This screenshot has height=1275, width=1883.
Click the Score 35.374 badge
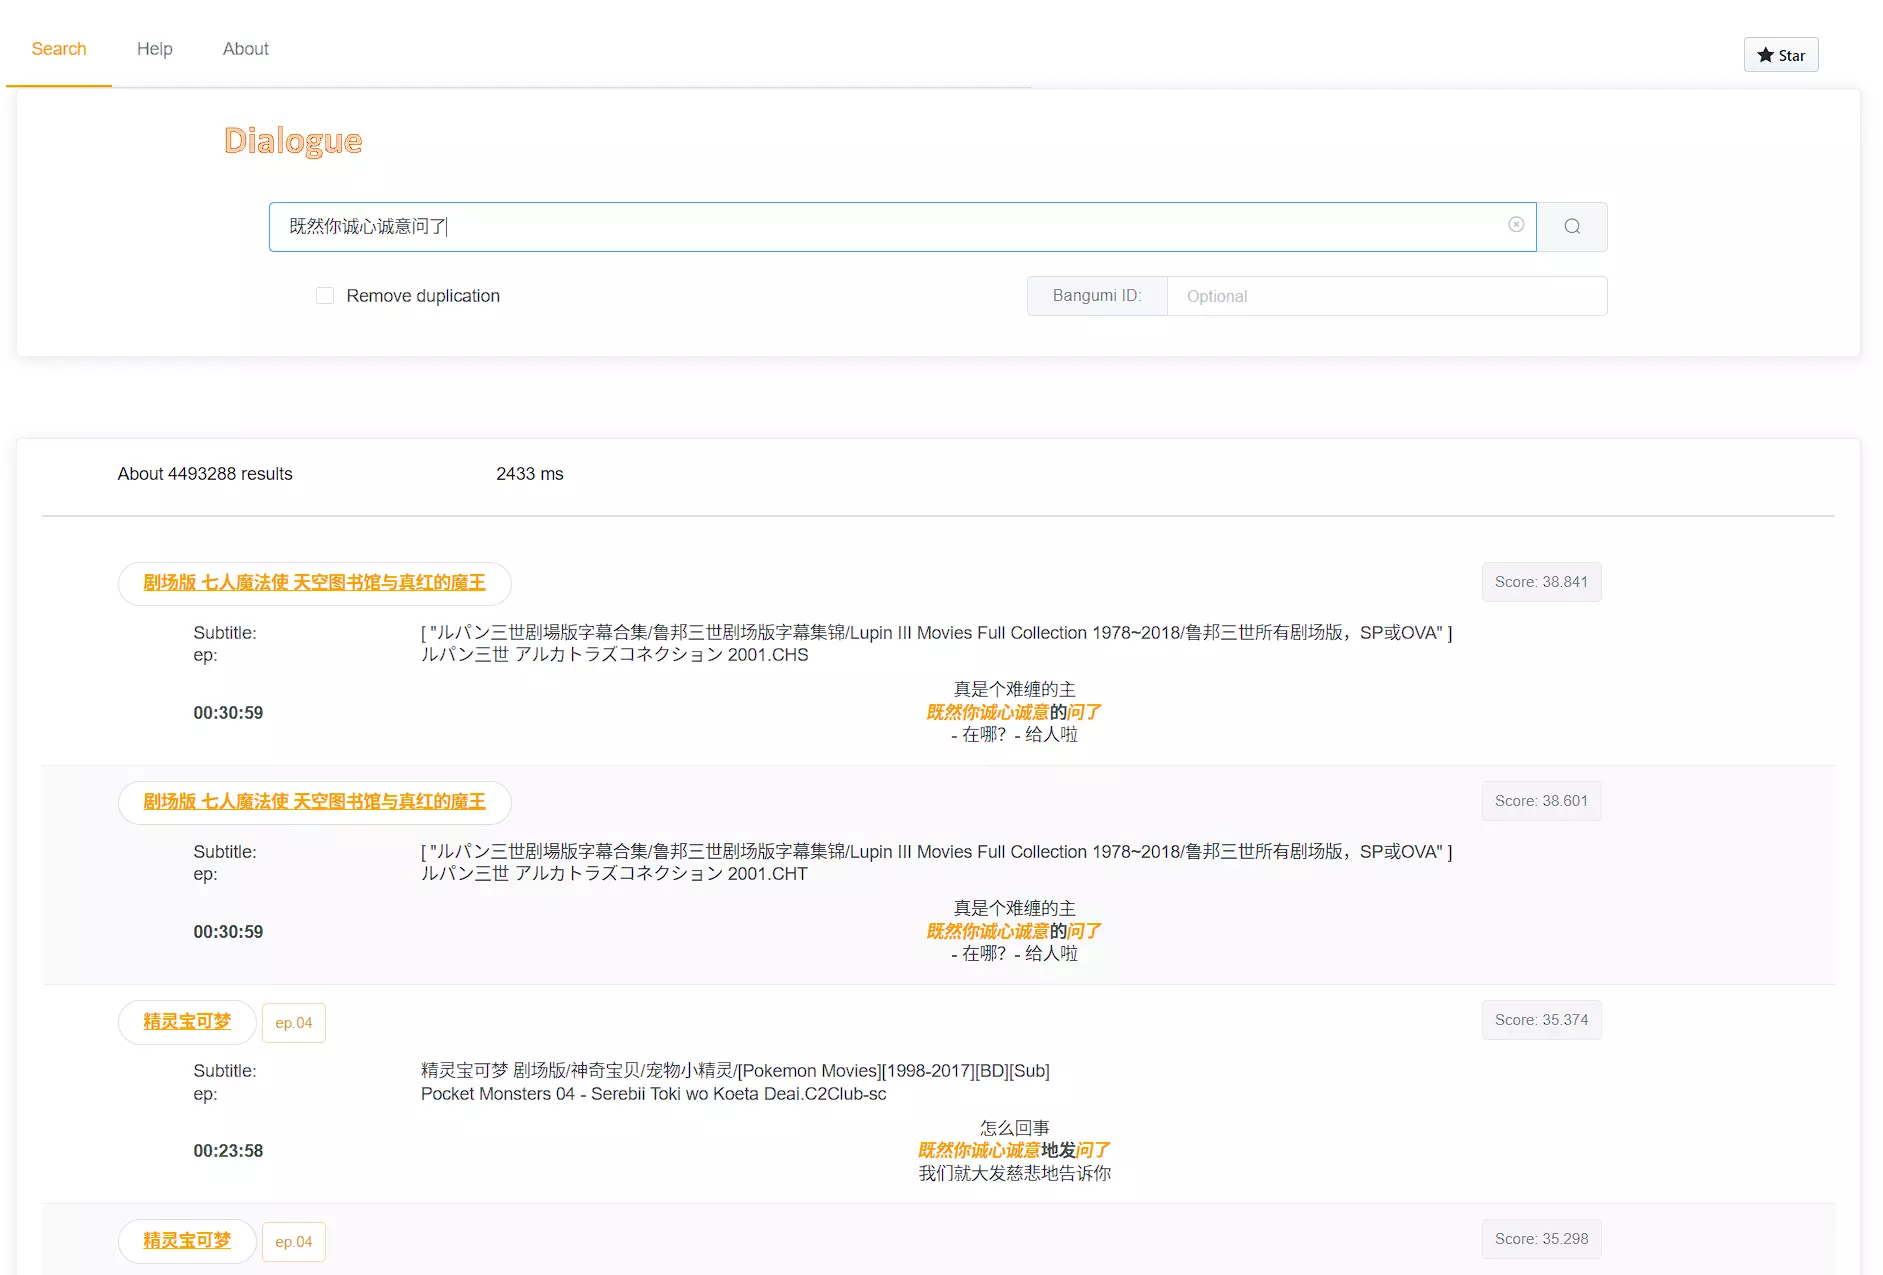coord(1541,1020)
